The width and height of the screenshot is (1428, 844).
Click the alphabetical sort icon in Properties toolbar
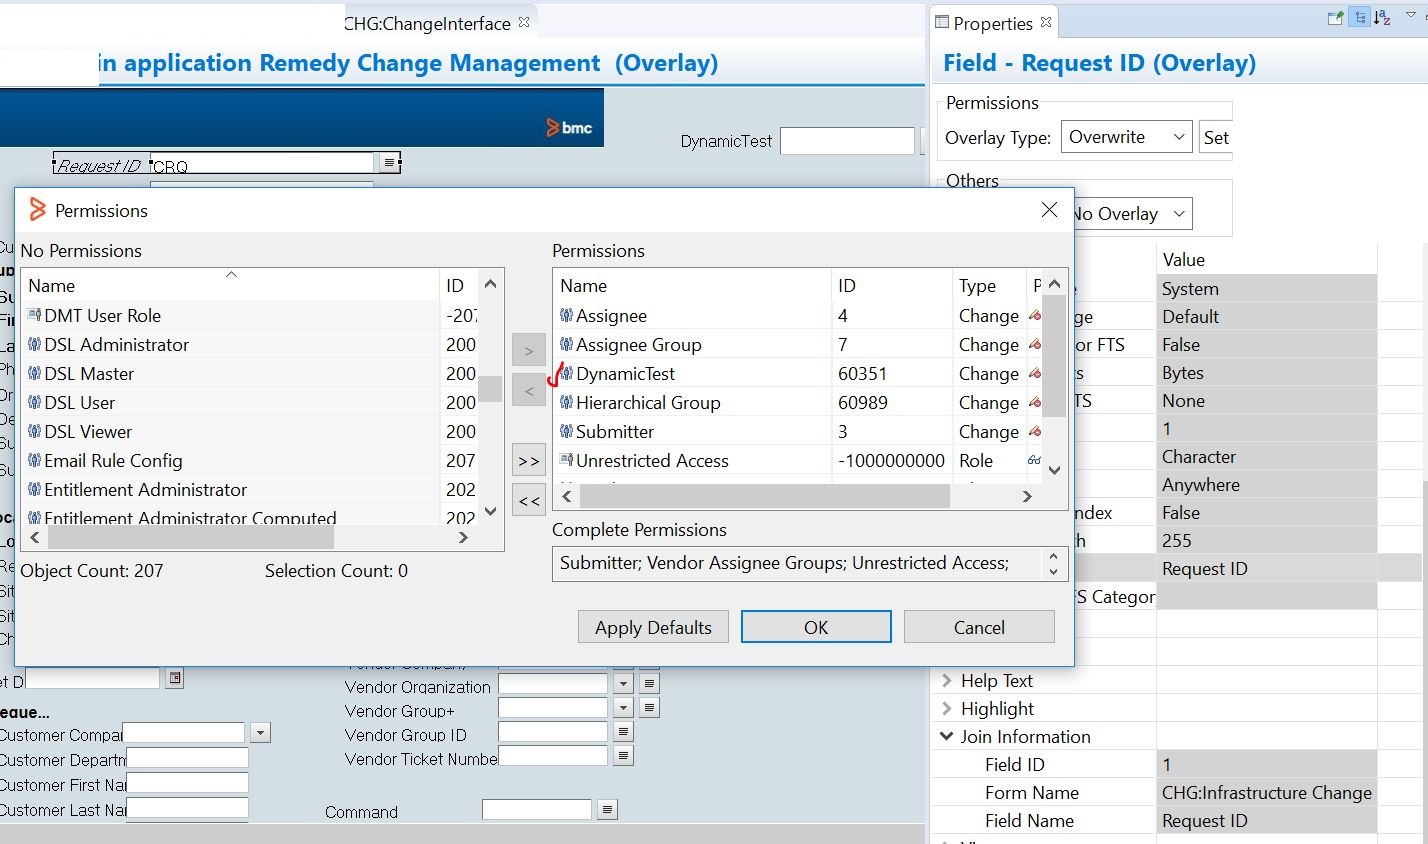click(x=1382, y=18)
